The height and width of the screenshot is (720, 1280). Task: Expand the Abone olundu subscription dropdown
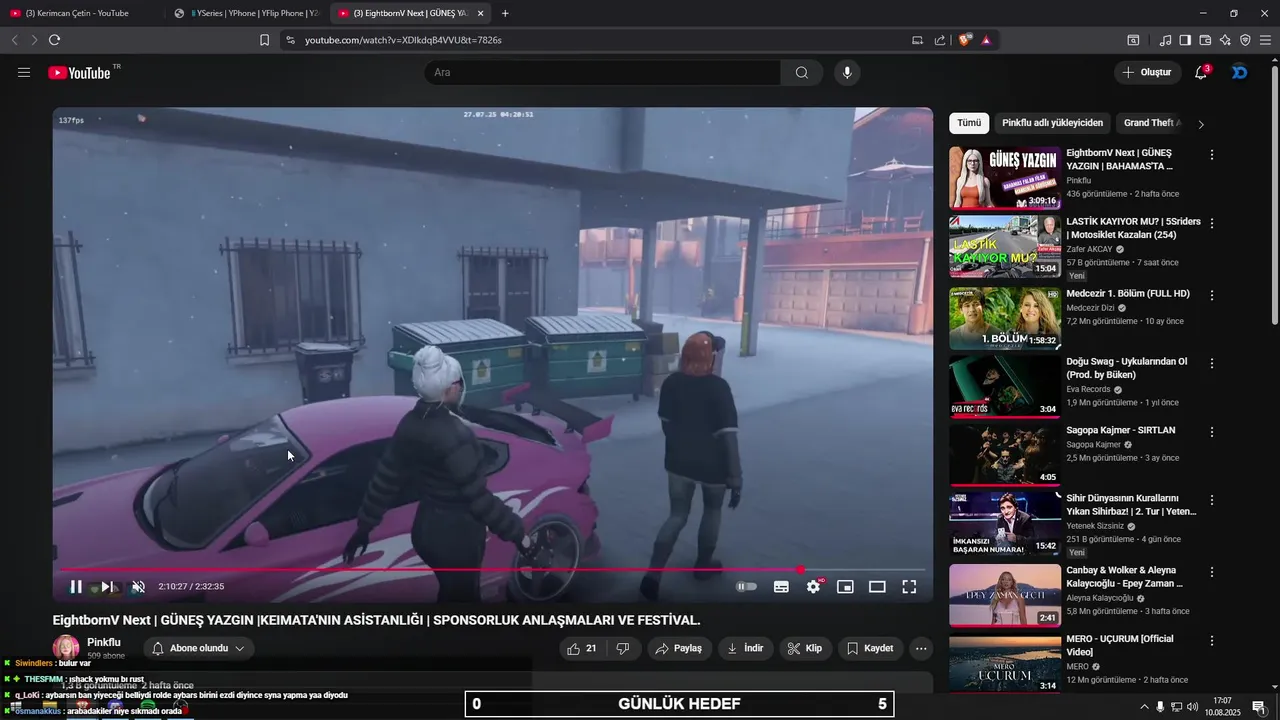point(198,648)
